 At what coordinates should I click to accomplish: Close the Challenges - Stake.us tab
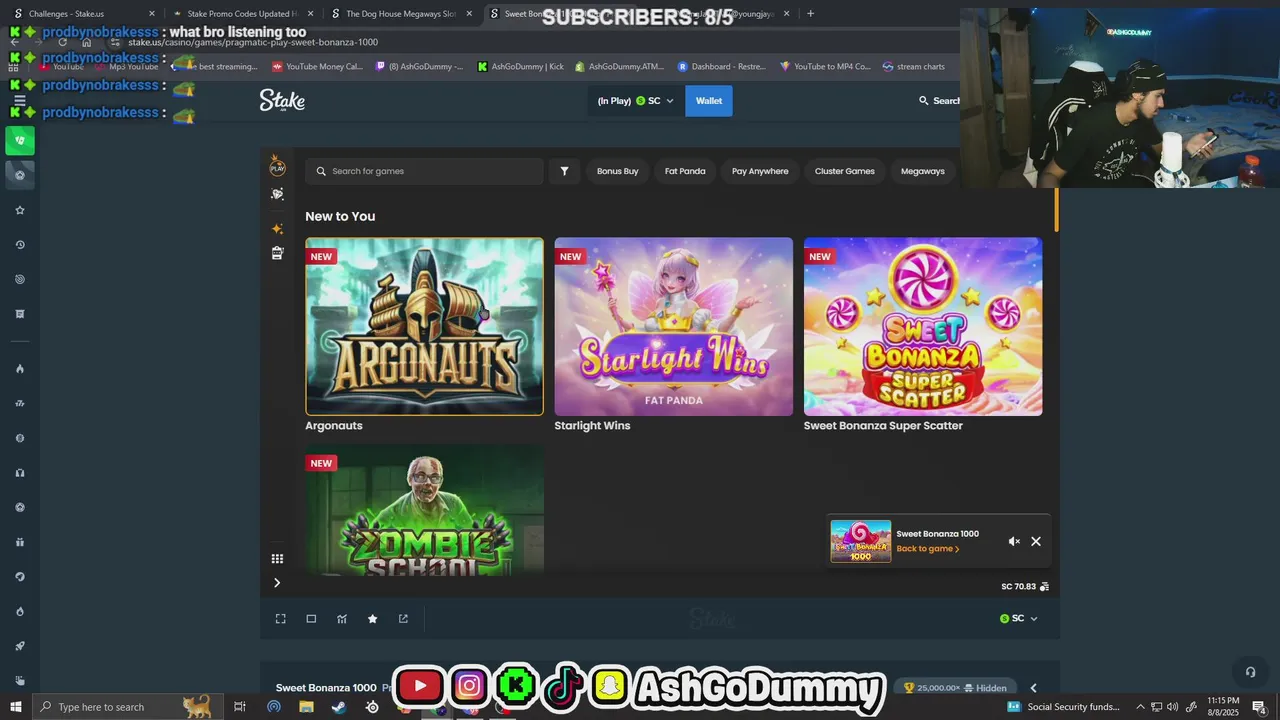coord(152,14)
